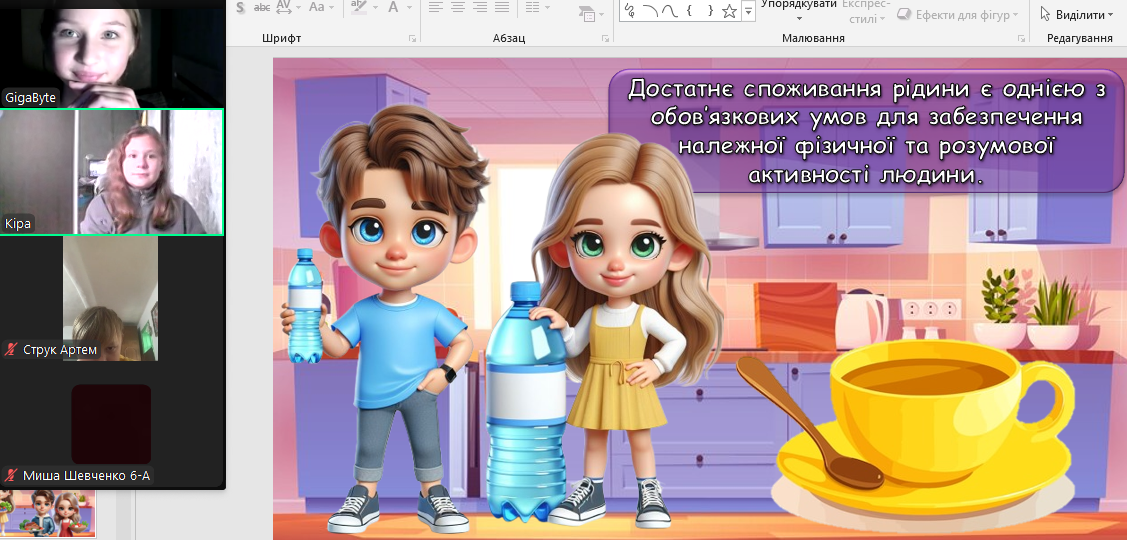Open the Упорядкувати arrange menu
This screenshot has height=540, width=1127.
(x=799, y=12)
